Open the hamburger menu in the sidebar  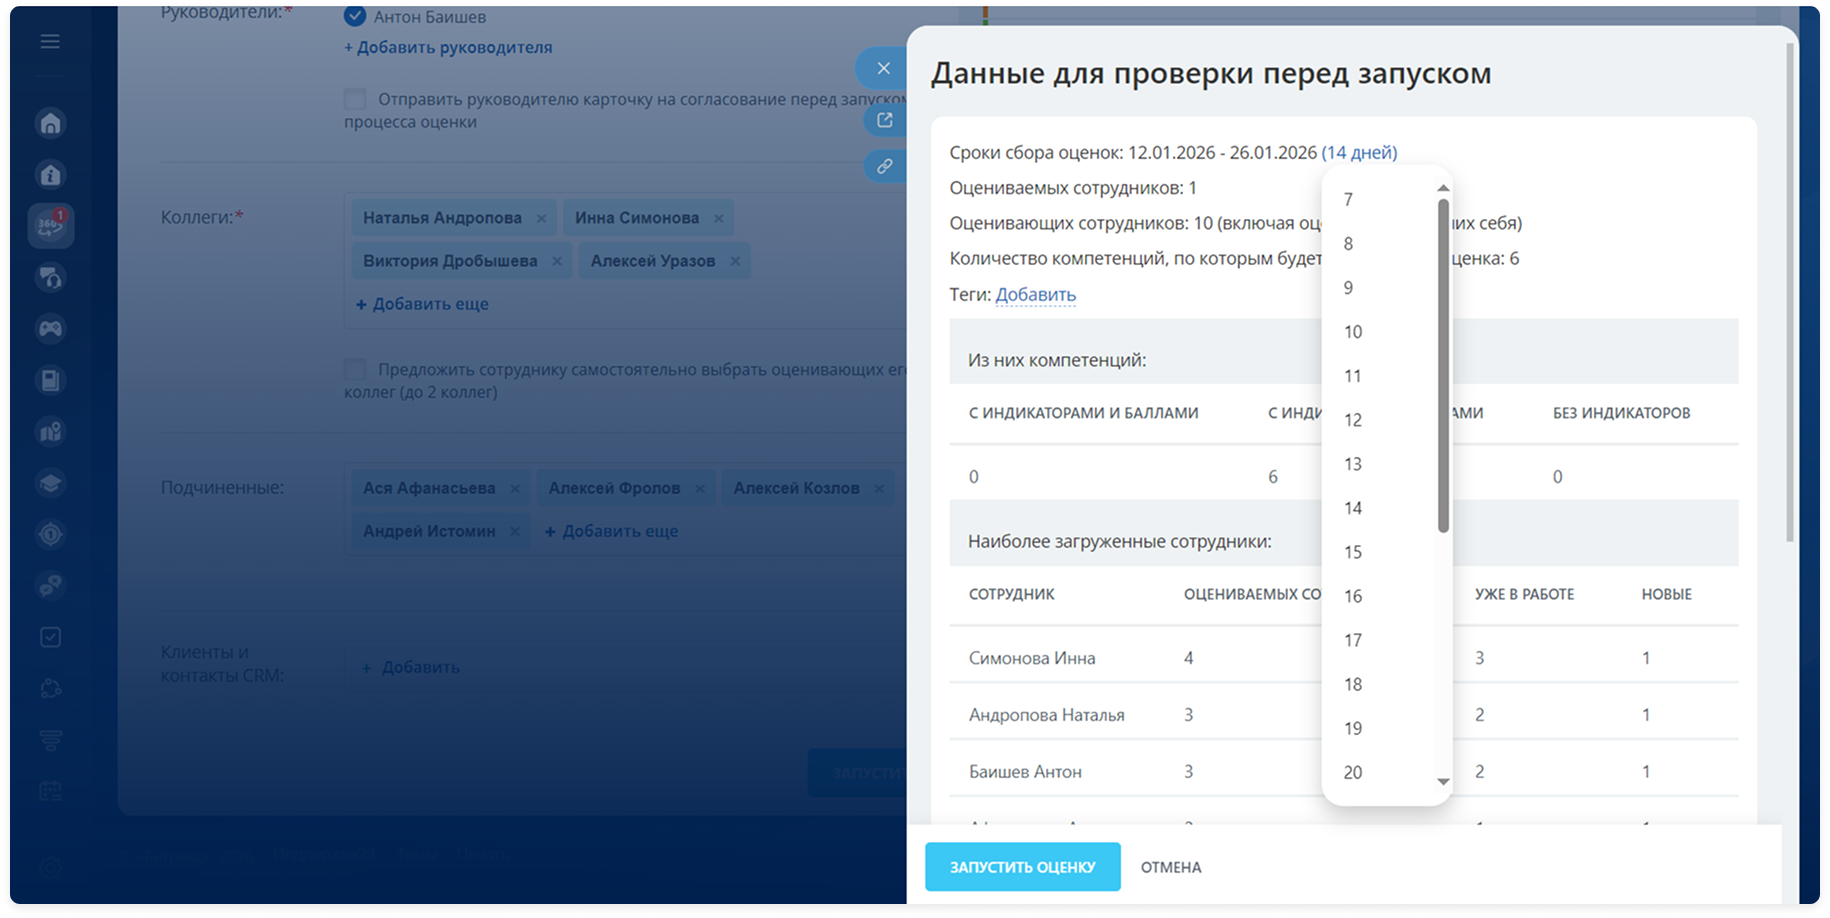point(50,42)
